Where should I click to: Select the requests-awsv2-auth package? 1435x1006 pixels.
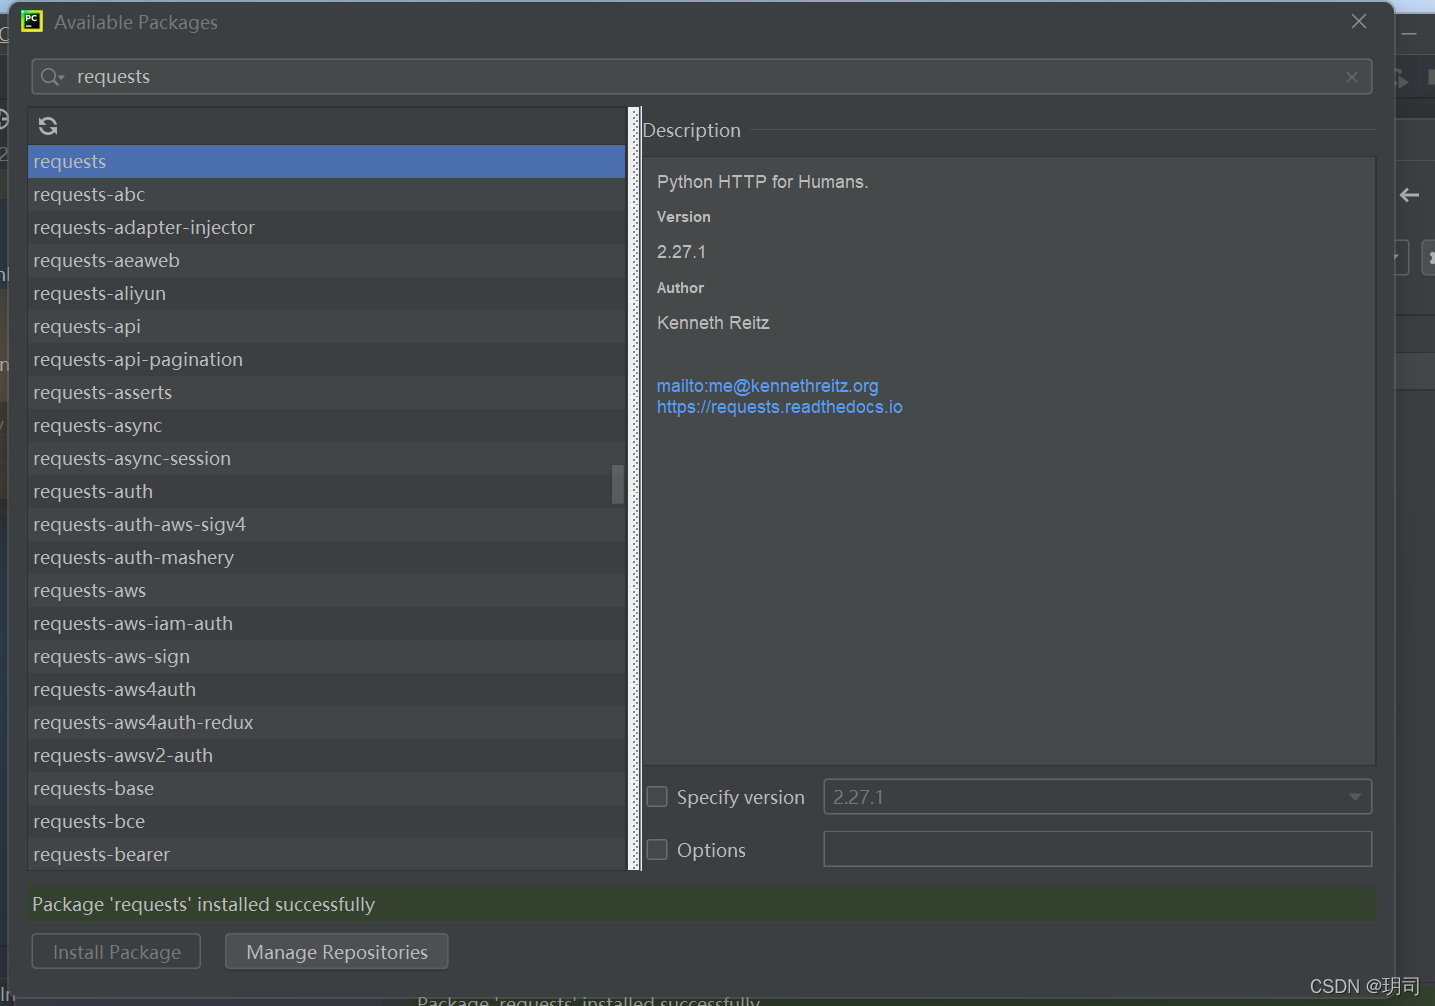point(326,756)
